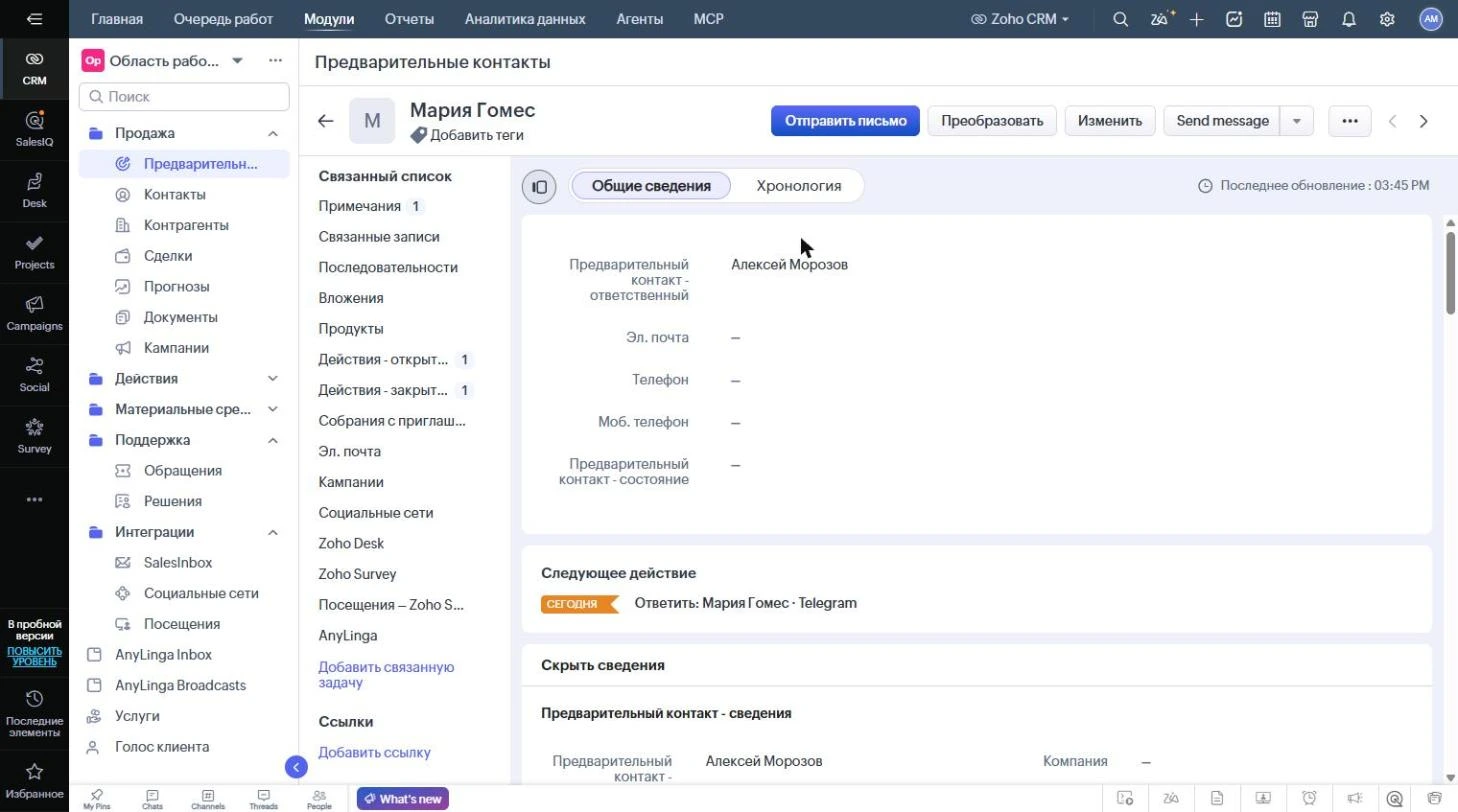Open notifications bell icon
1458x812 pixels.
(x=1349, y=19)
